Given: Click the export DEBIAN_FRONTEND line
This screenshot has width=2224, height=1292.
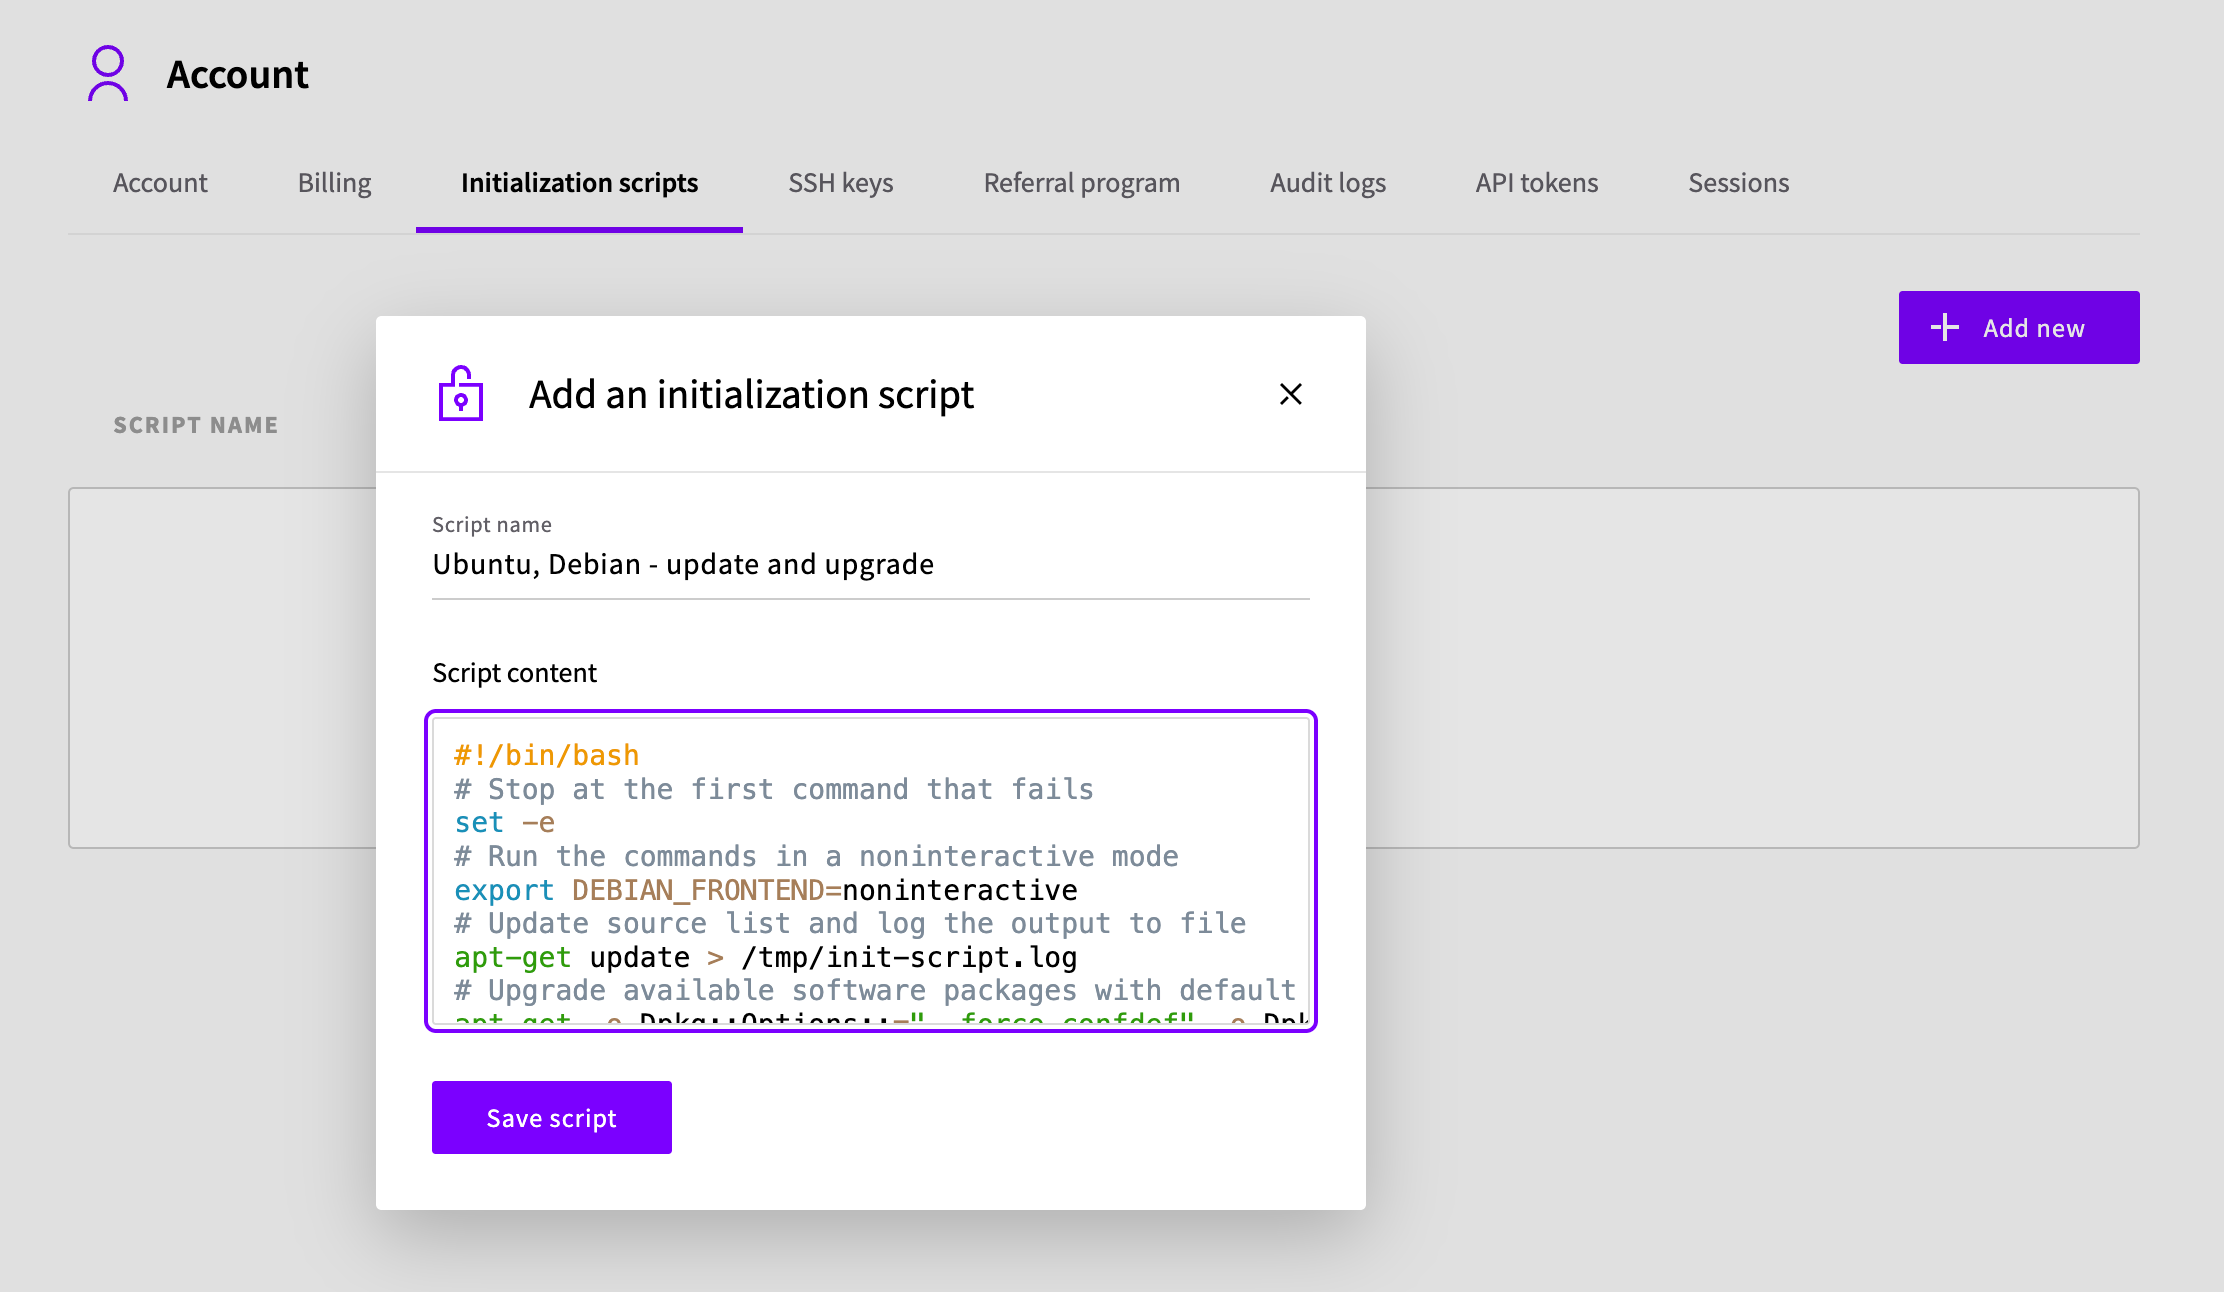Looking at the screenshot, I should (x=766, y=890).
